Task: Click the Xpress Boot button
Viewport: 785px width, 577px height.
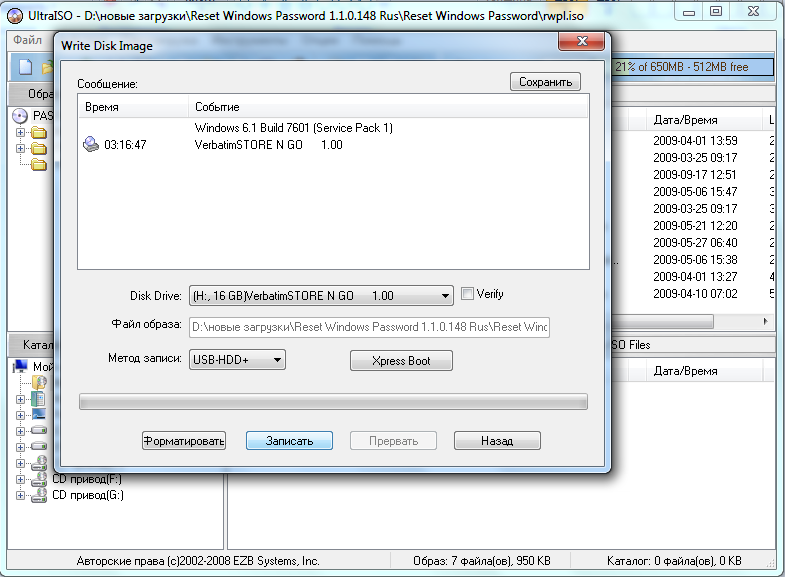Action: point(401,361)
